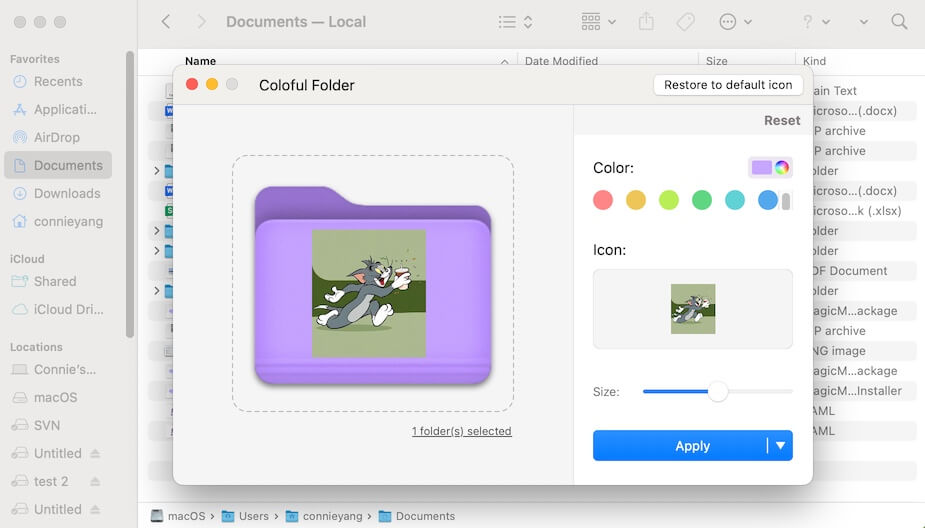Eject the first Untitled volume

click(x=95, y=453)
